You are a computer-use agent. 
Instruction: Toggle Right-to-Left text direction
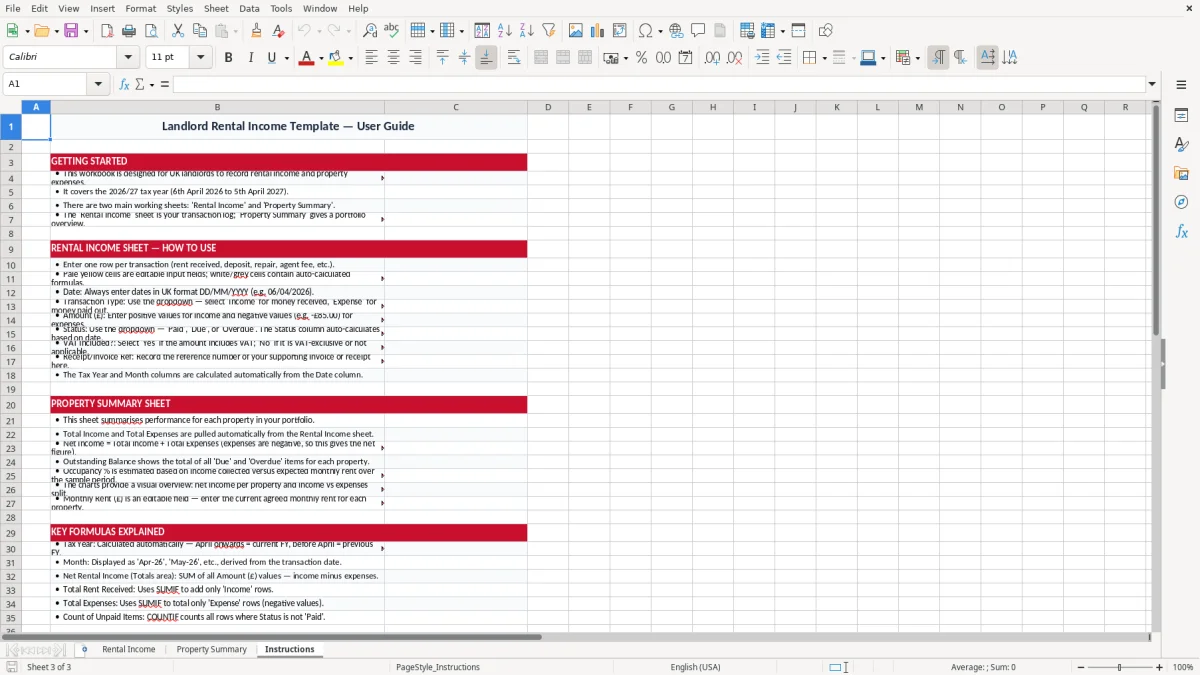click(960, 58)
